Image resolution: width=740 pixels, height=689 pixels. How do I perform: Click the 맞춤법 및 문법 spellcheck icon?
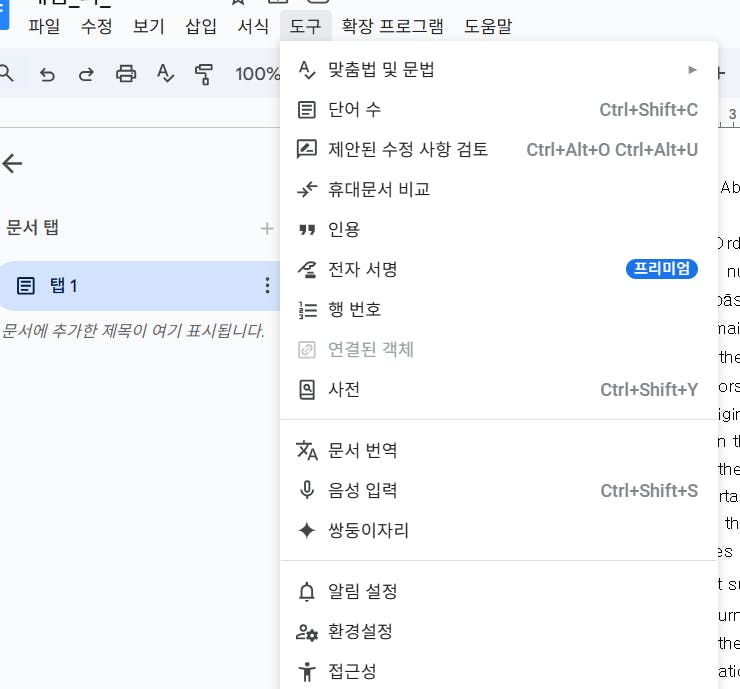click(x=307, y=70)
